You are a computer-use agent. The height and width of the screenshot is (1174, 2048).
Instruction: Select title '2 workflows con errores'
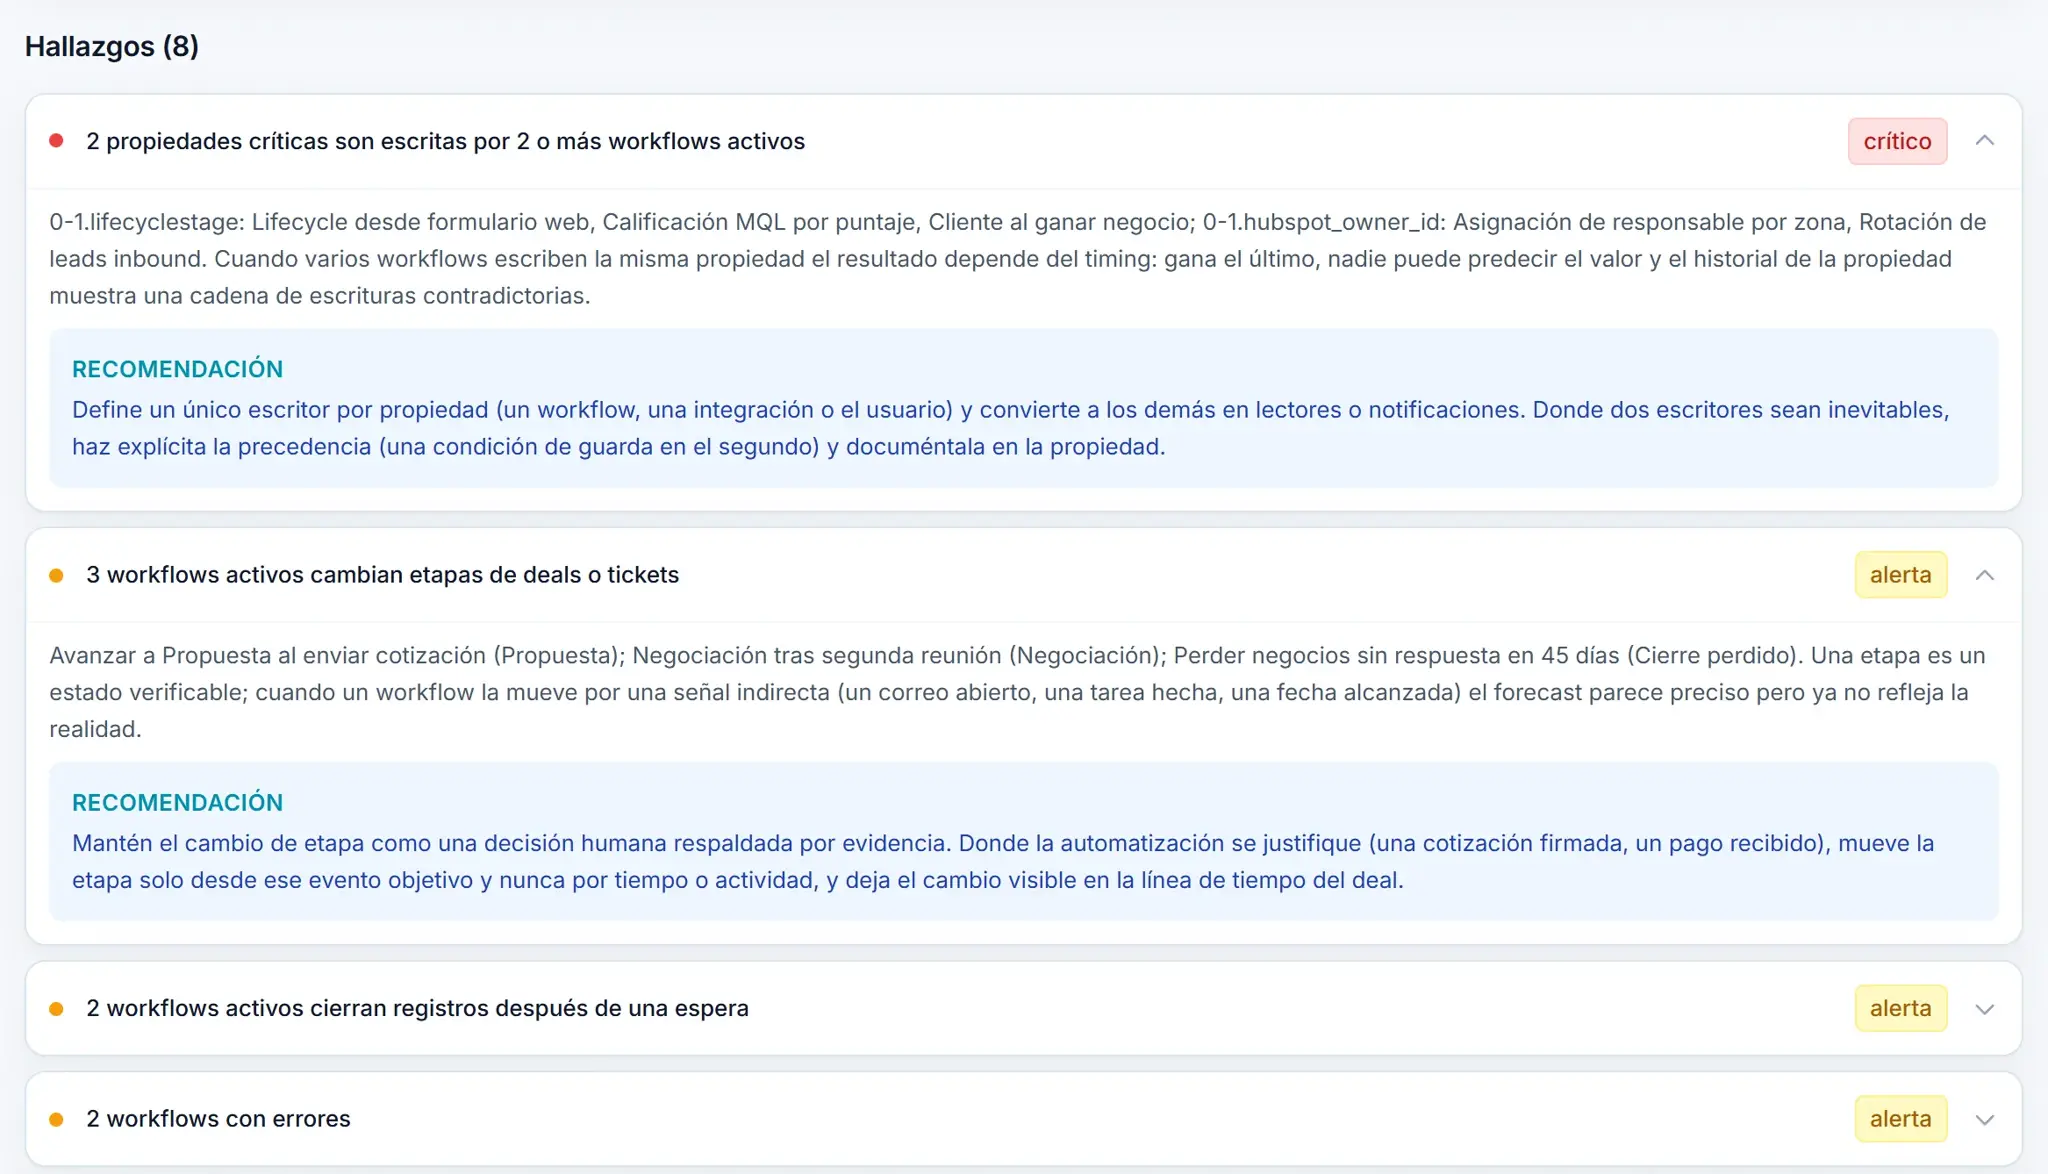(x=218, y=1119)
